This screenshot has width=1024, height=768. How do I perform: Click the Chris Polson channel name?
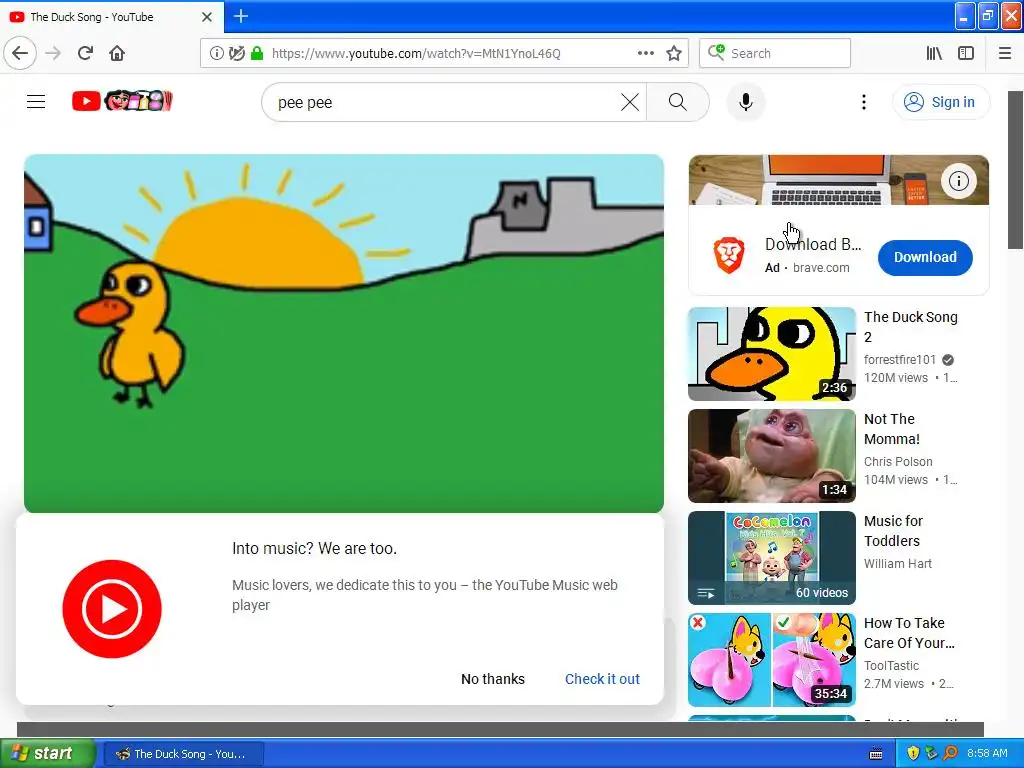[898, 462]
